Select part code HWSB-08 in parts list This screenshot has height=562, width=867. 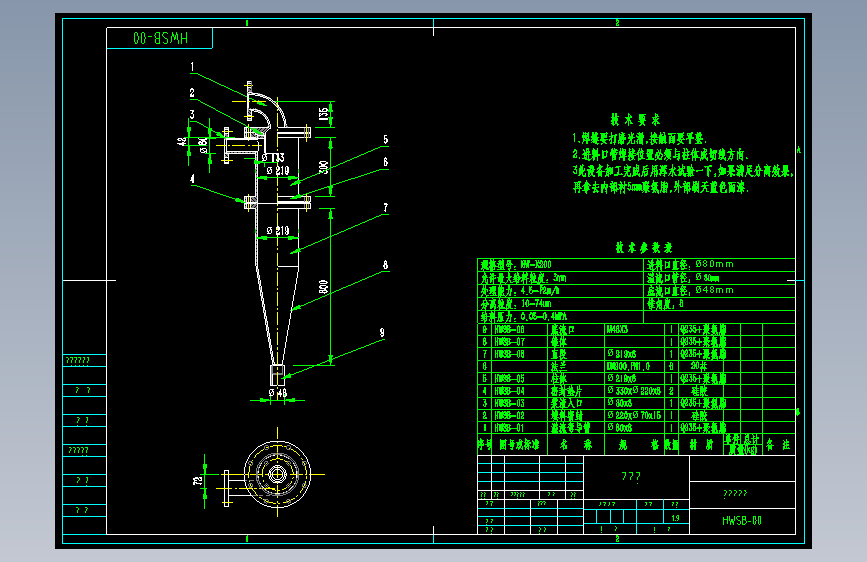509,329
